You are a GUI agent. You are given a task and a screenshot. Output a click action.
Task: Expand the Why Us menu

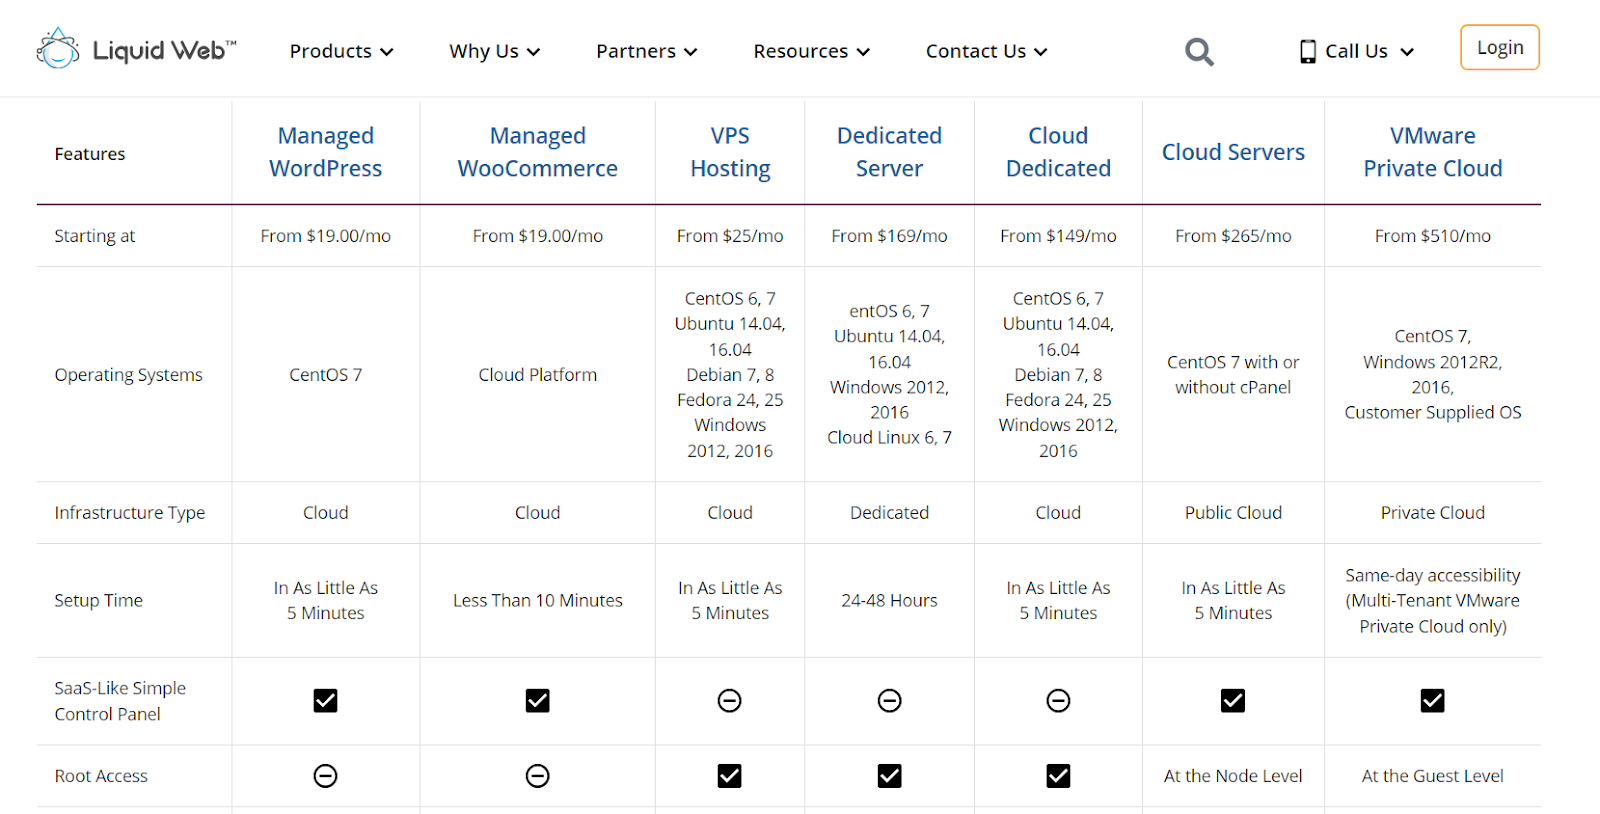pyautogui.click(x=494, y=51)
